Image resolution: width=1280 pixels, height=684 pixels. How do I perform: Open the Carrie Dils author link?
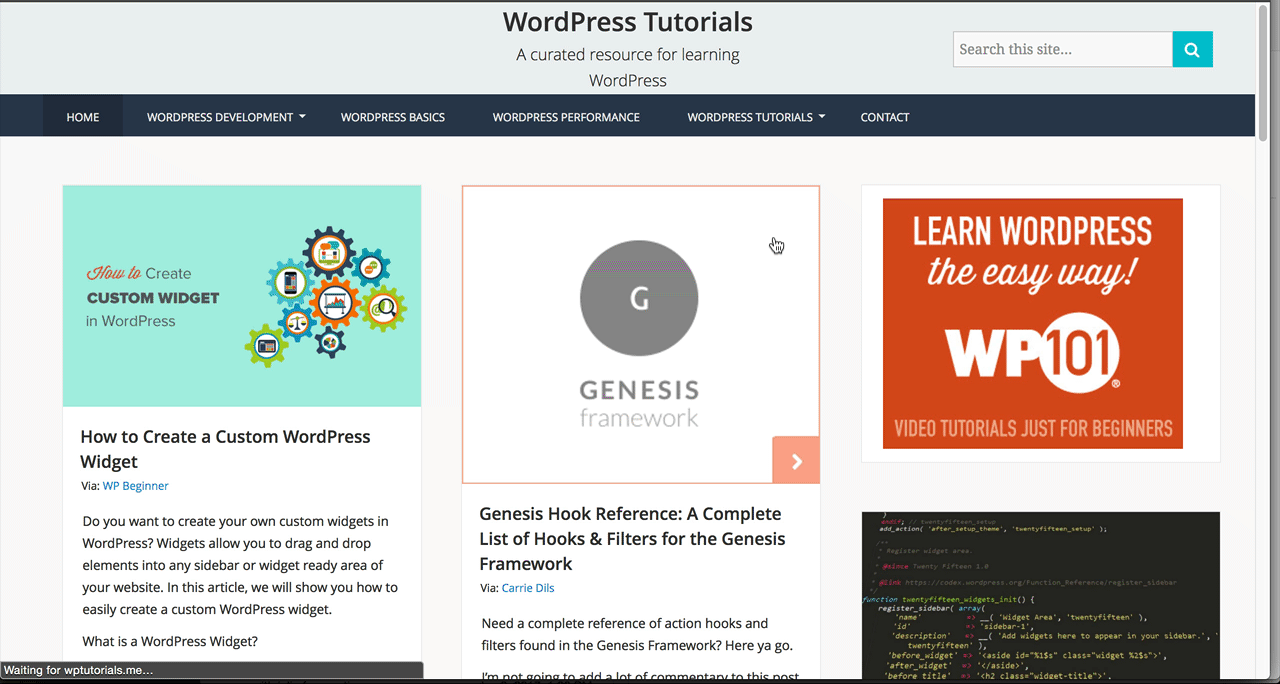pyautogui.click(x=528, y=588)
